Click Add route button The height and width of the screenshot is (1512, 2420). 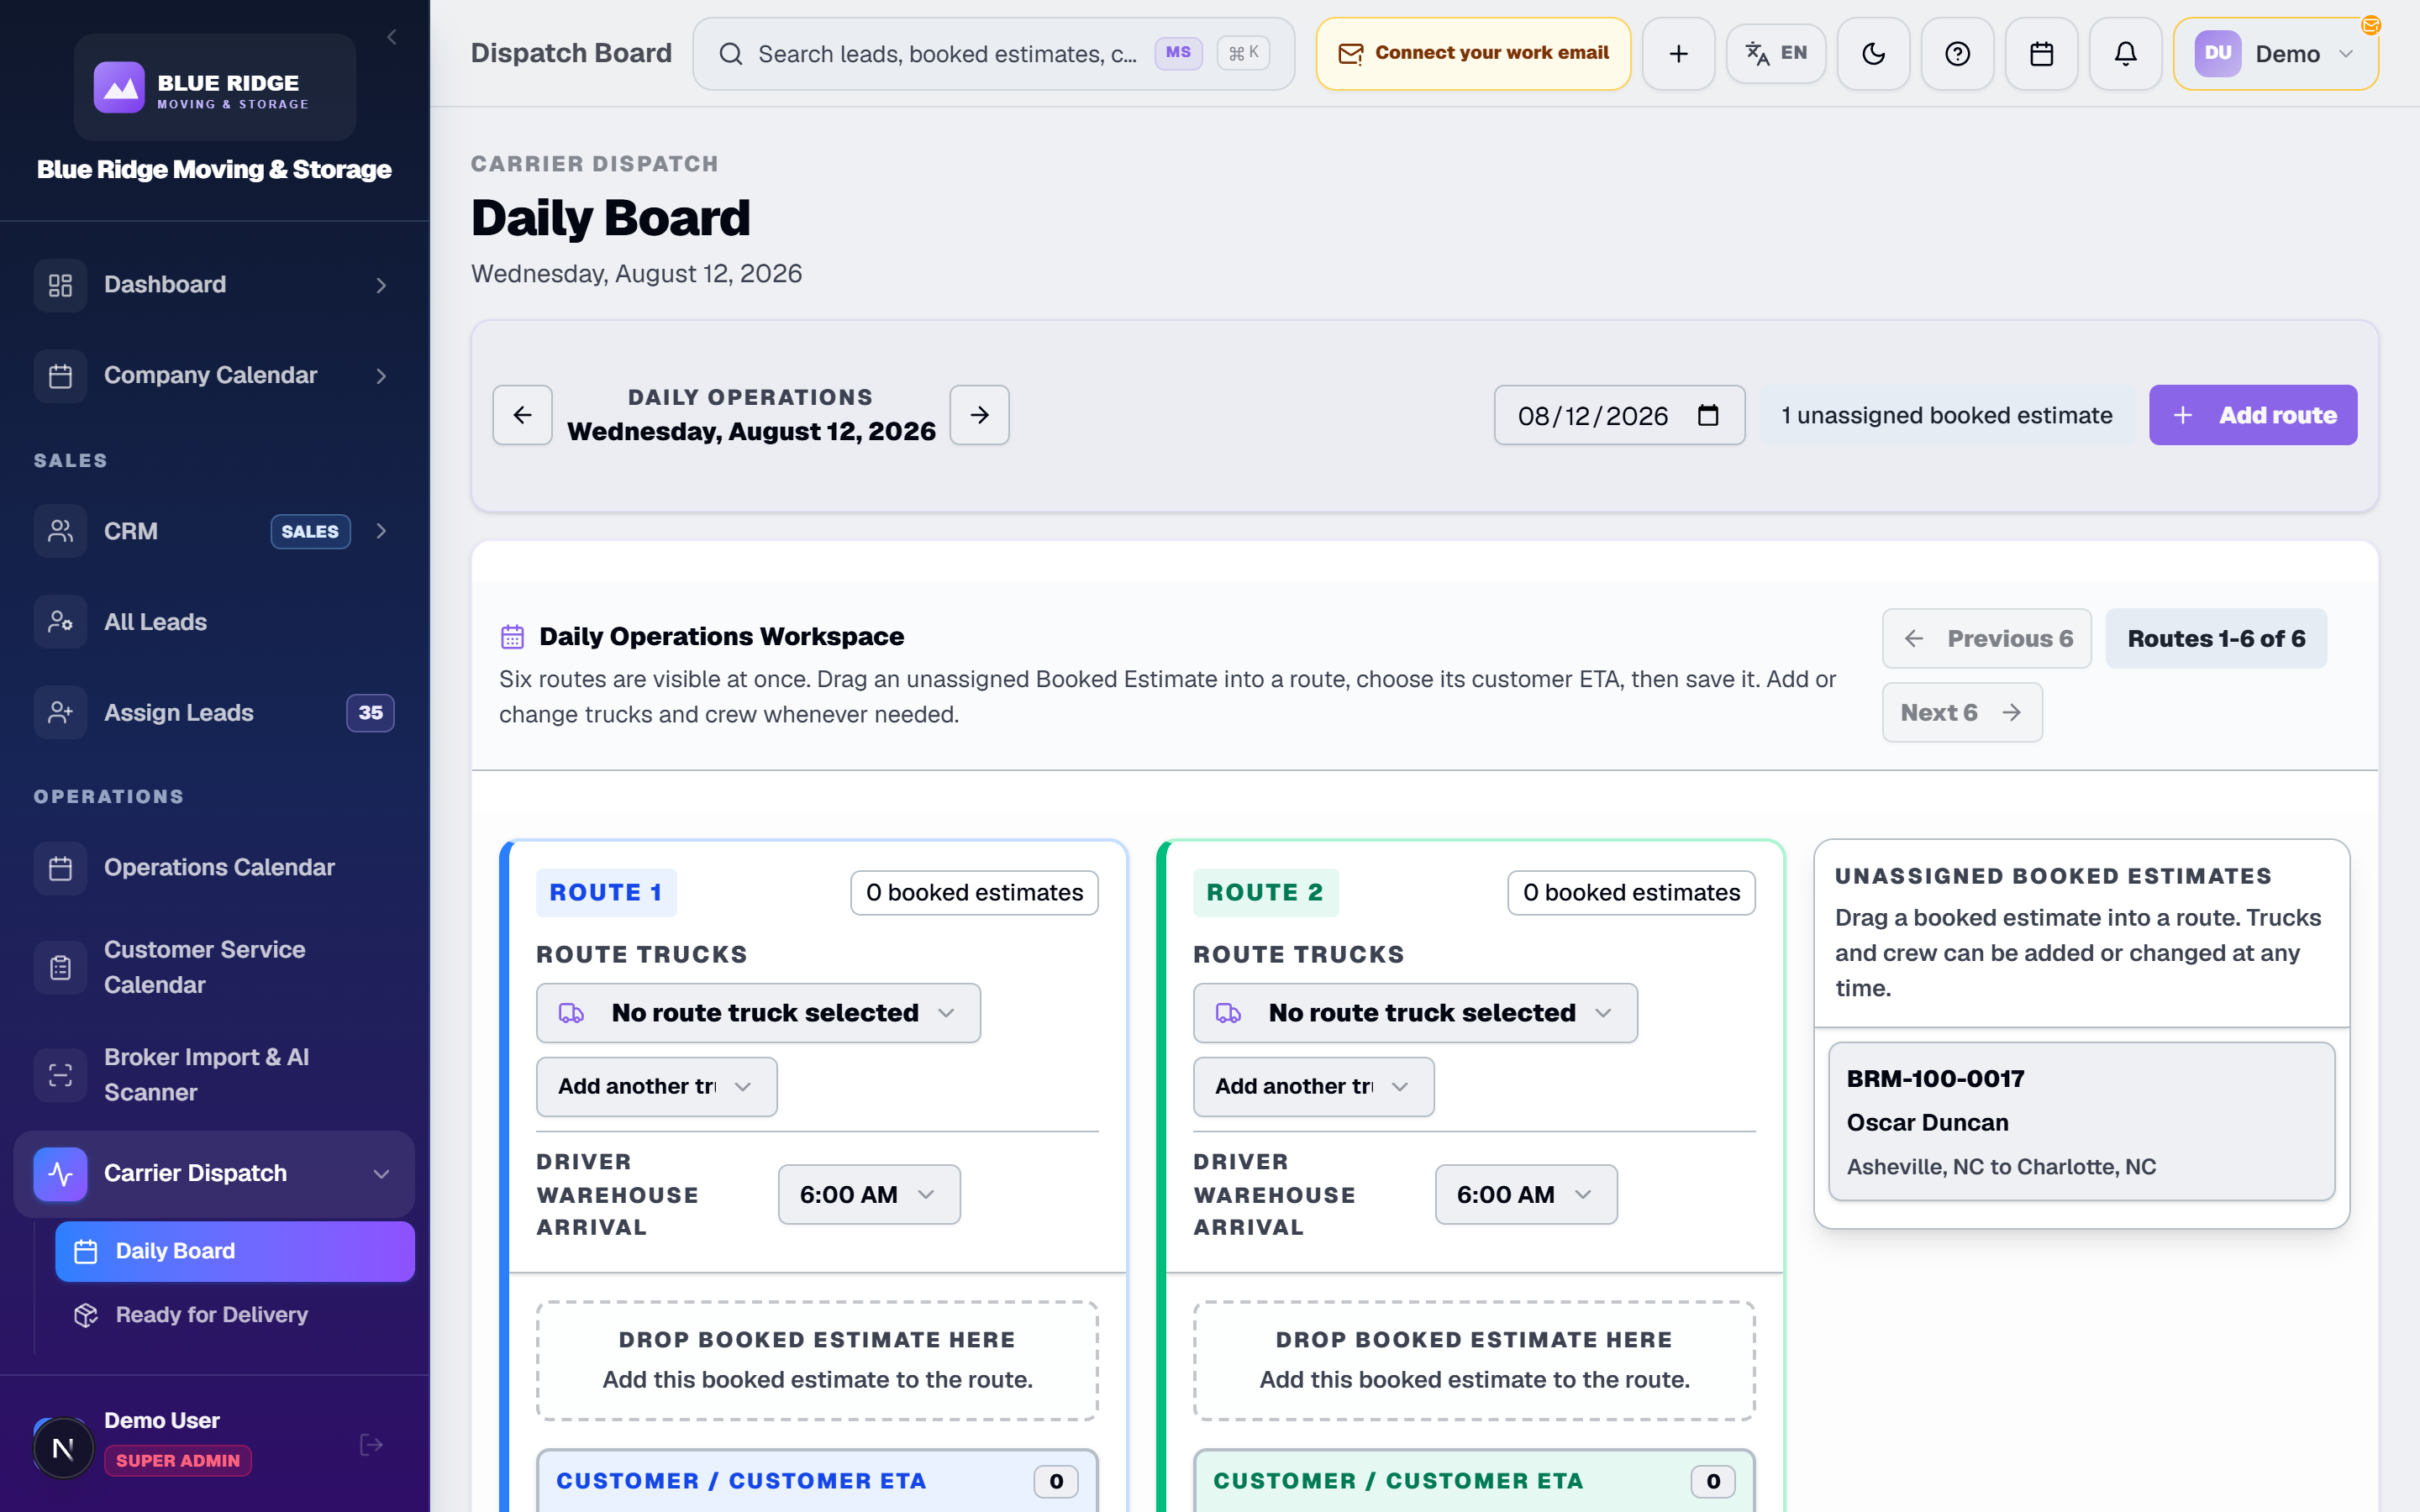[2253, 415]
